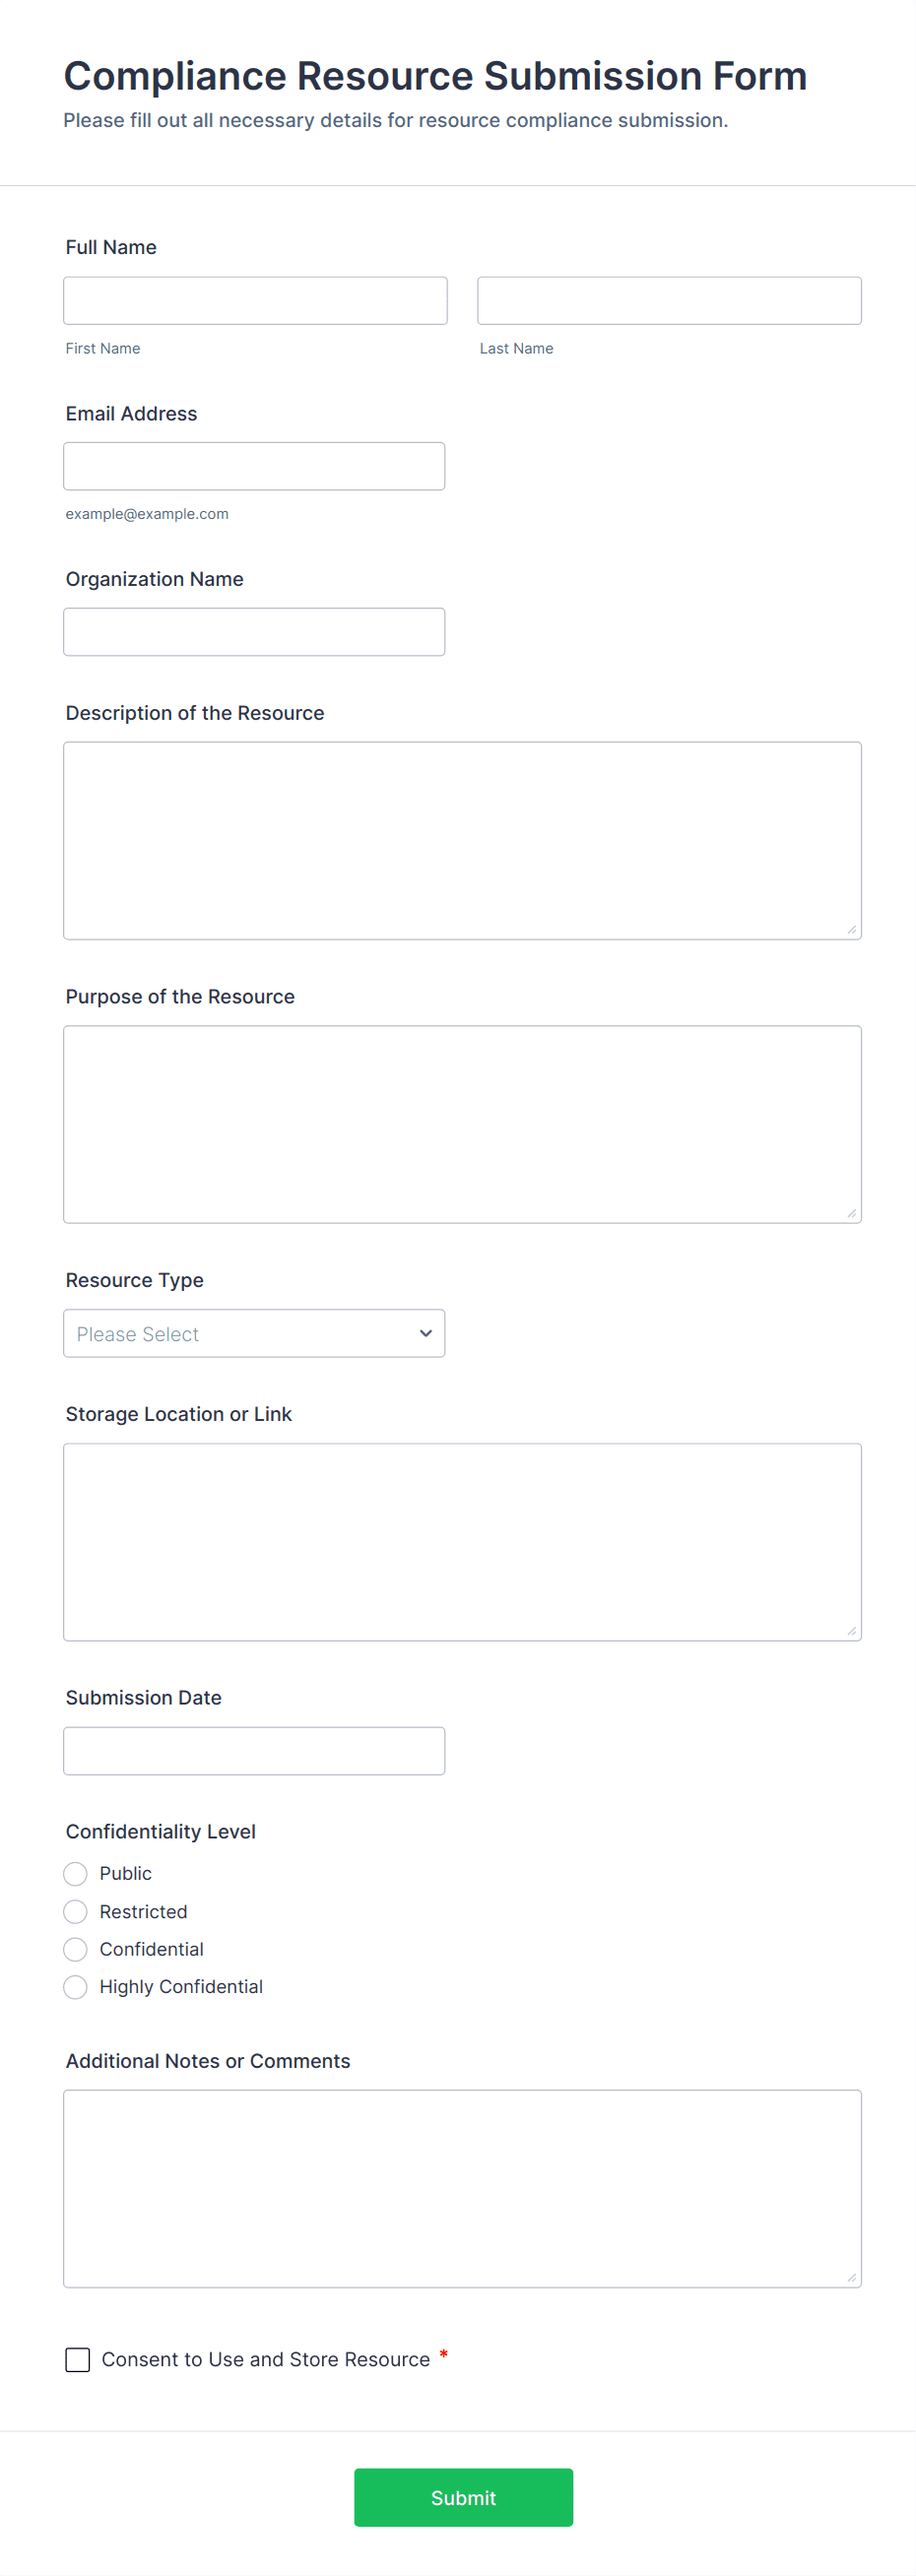Click the Submission Date field
Screen dimensions: 916x2576
[254, 1750]
